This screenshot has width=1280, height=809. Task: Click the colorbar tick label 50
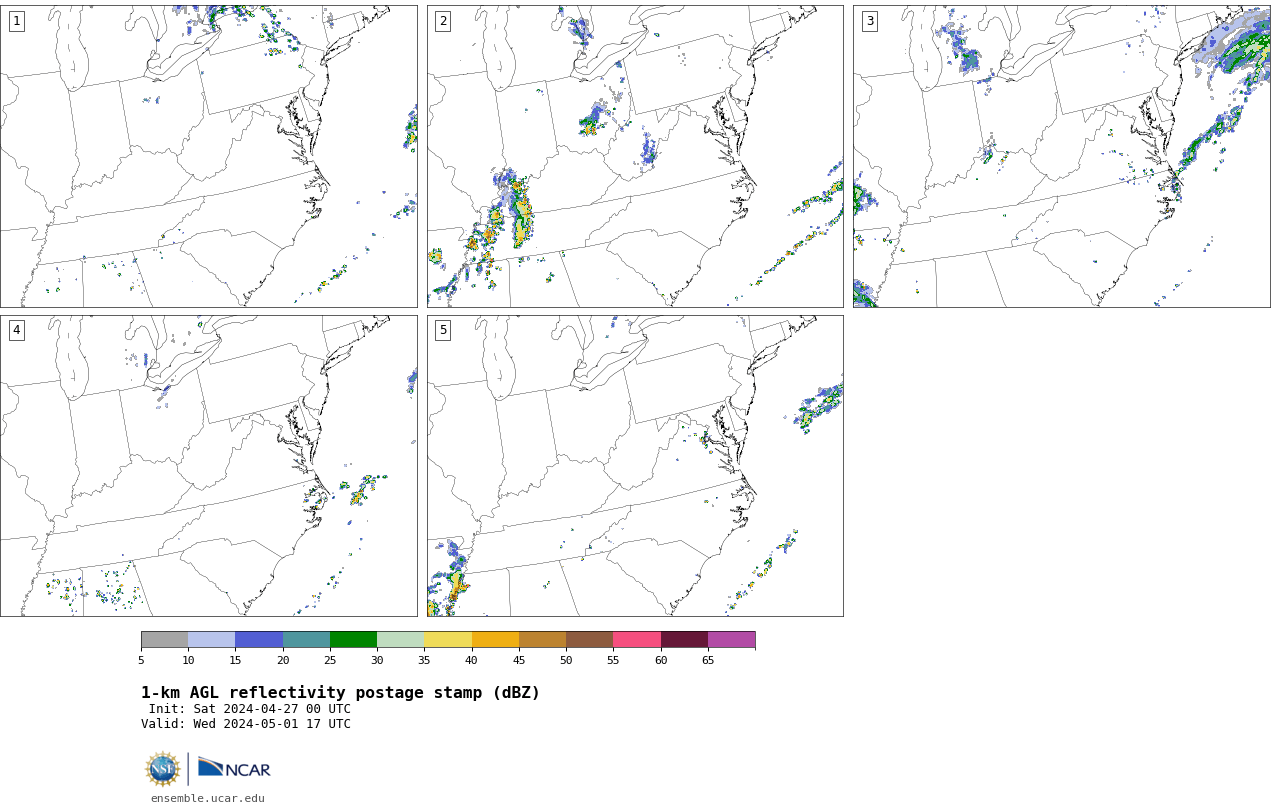click(x=566, y=660)
